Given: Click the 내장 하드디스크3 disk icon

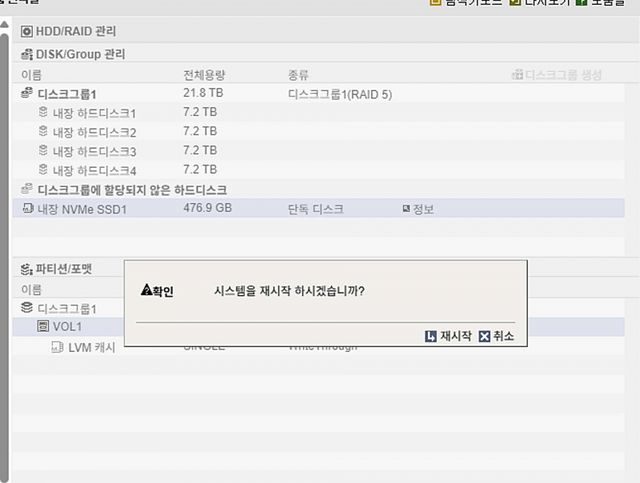Looking at the screenshot, I should [x=43, y=151].
